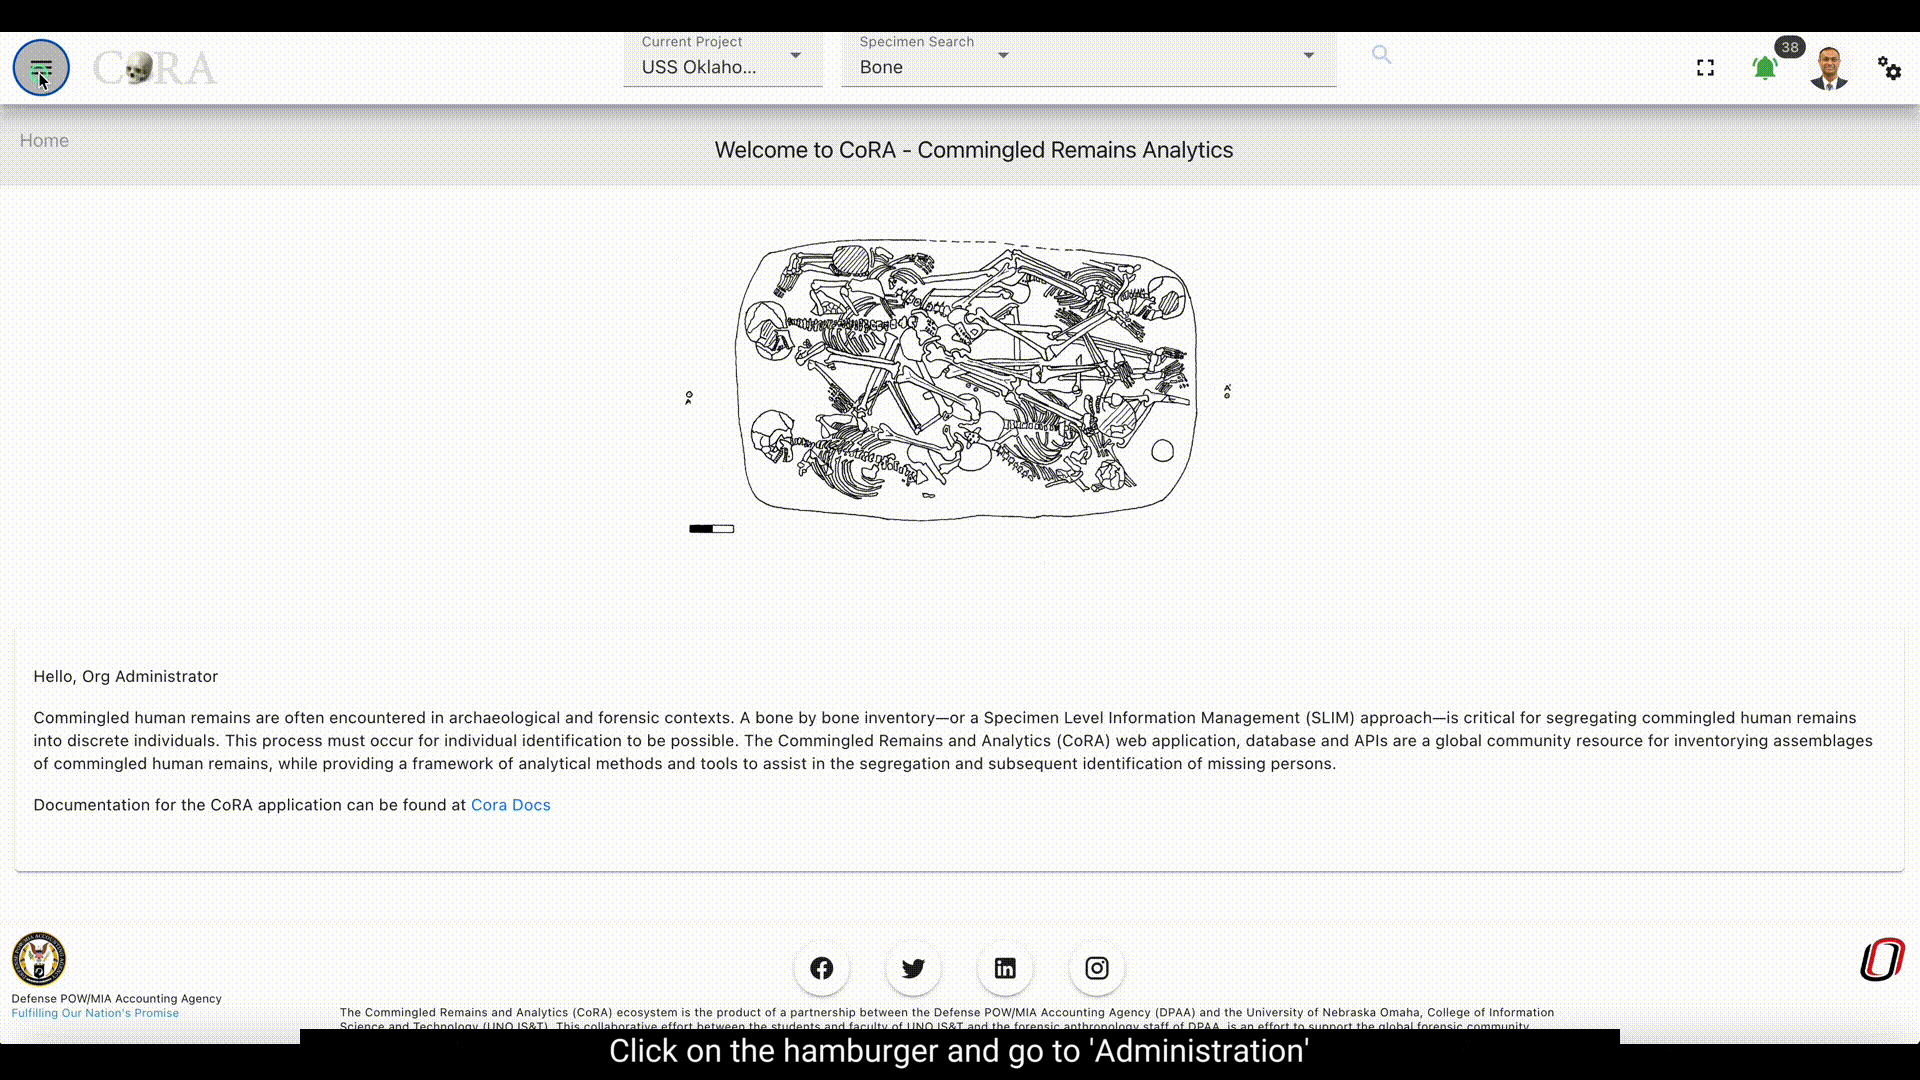The image size is (1920, 1080).
Task: Open the user profile avatar
Action: 1829,68
